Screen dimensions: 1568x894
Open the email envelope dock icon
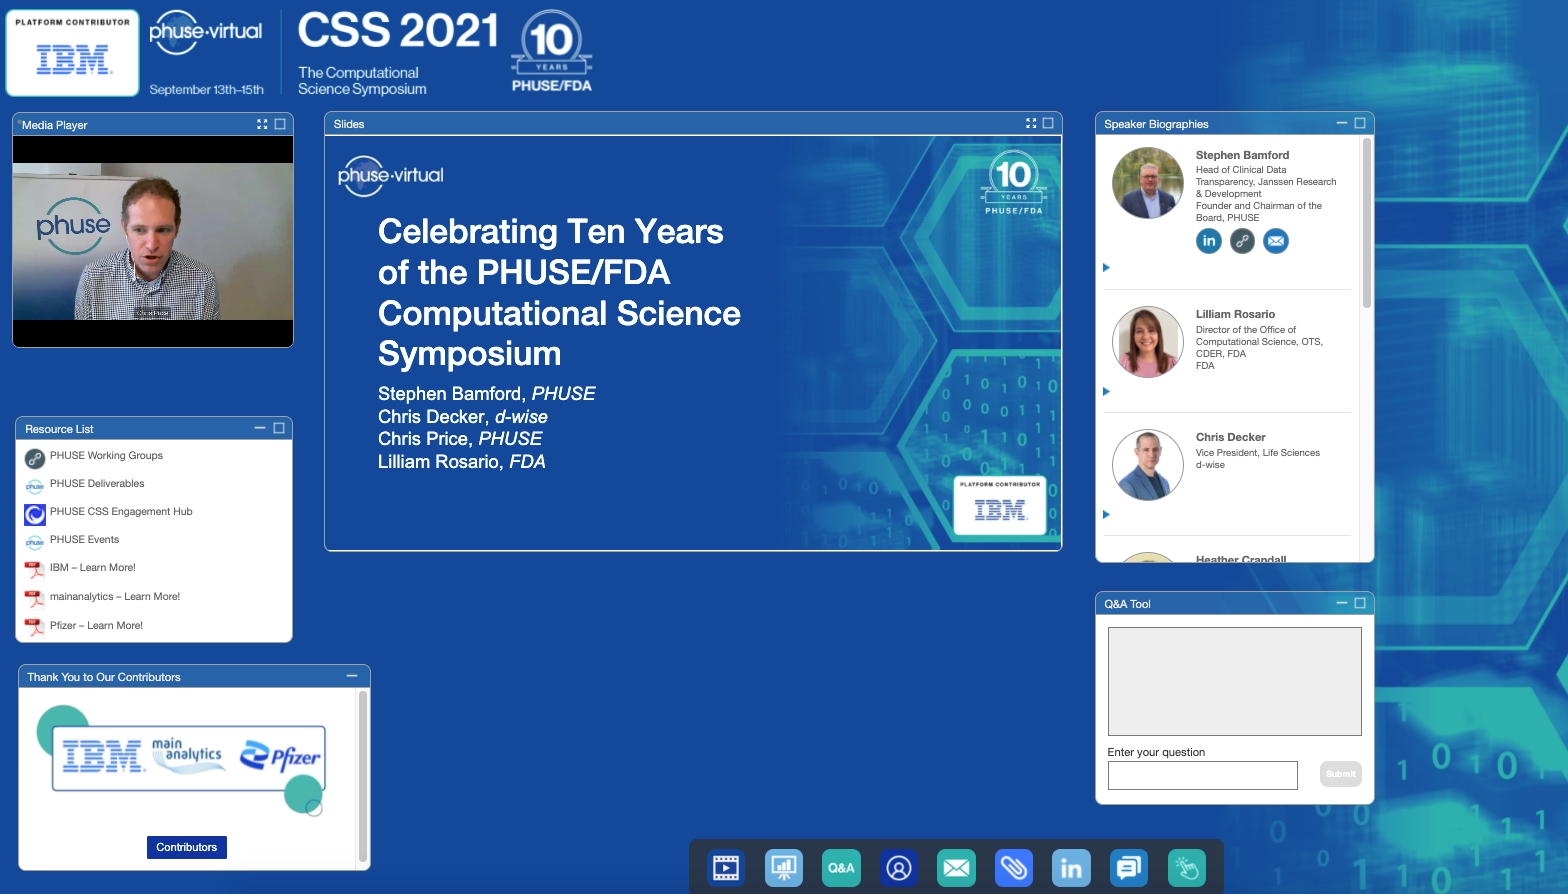click(x=956, y=868)
